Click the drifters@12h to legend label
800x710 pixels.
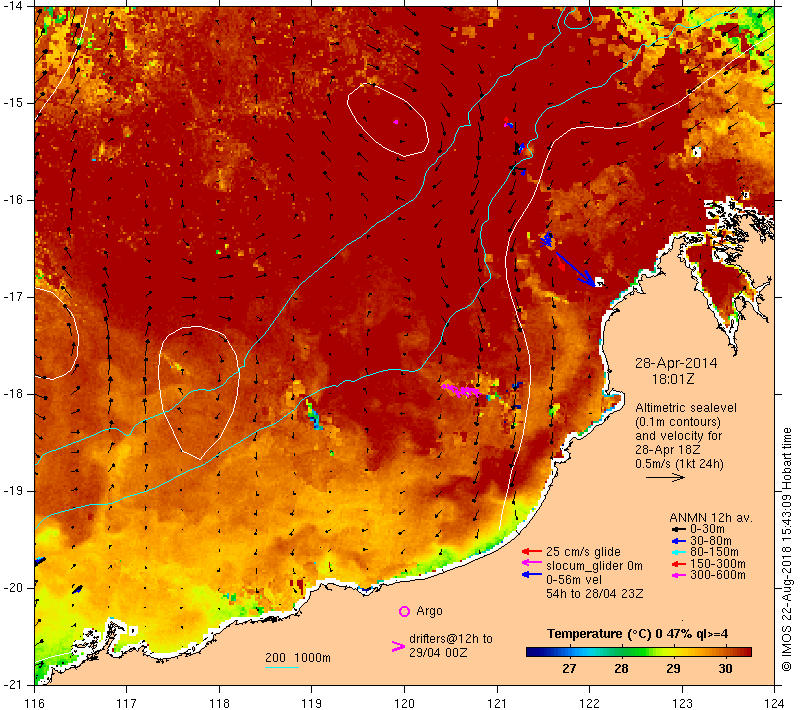[x=451, y=639]
